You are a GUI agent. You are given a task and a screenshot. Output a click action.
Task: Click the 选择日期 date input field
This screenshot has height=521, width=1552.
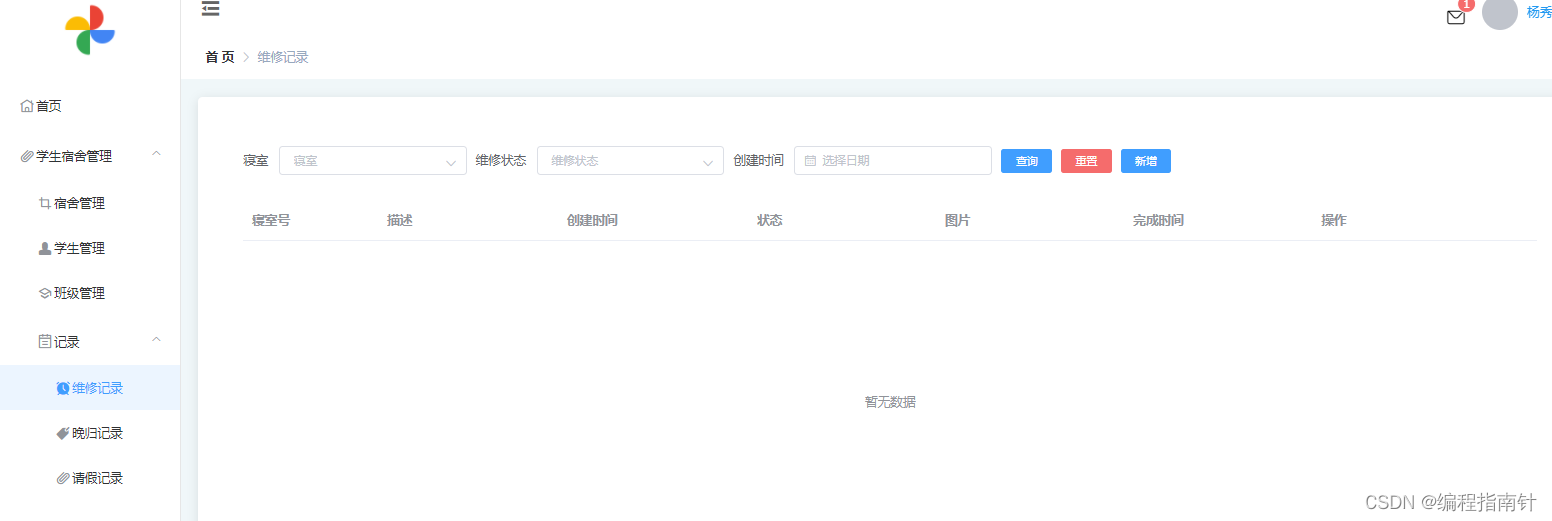[893, 160]
